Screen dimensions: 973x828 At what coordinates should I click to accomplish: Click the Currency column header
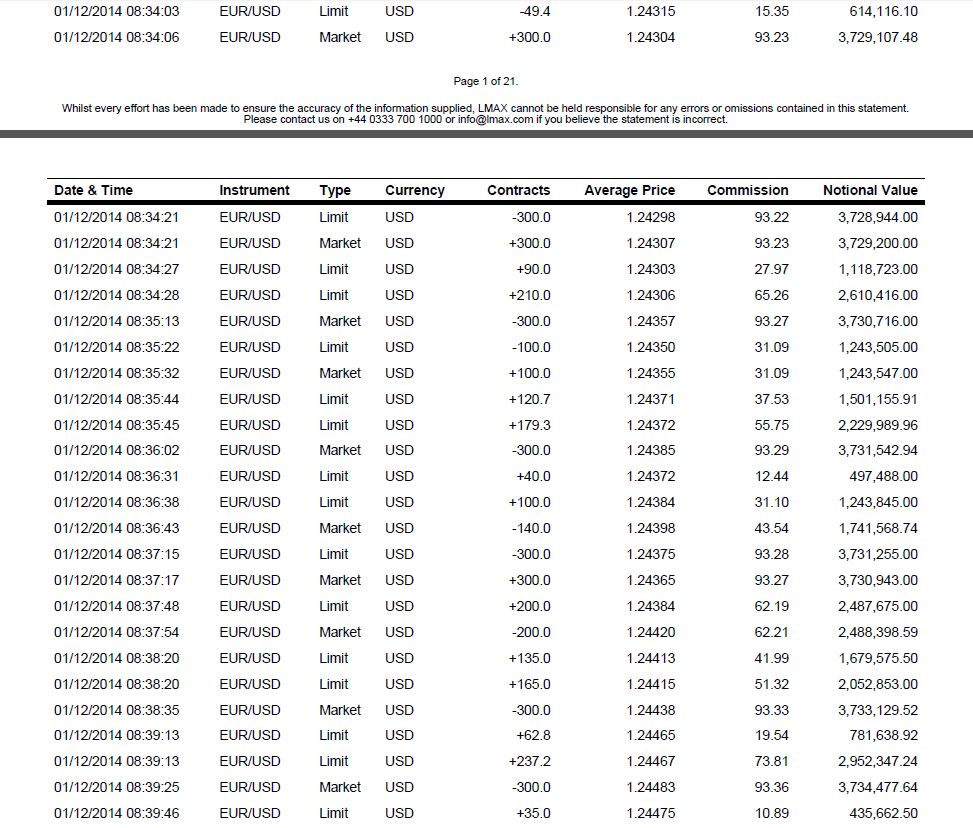415,191
